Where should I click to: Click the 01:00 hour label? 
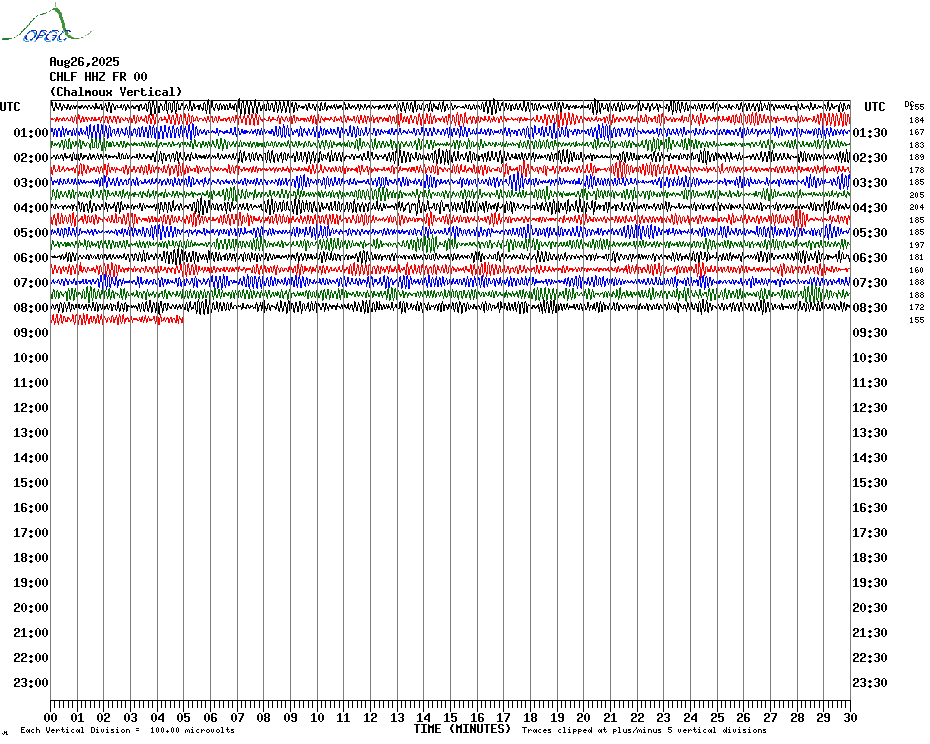point(31,132)
